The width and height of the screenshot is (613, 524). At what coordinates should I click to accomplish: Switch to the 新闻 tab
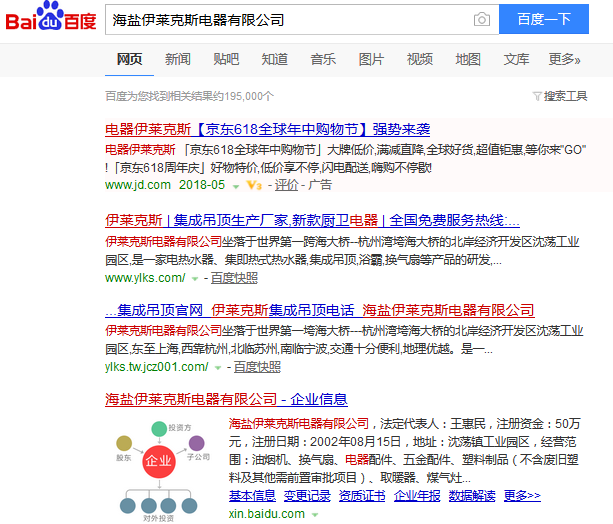pyautogui.click(x=178, y=59)
